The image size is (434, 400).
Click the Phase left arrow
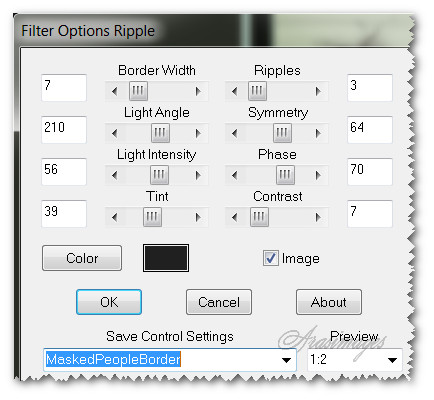pos(235,175)
